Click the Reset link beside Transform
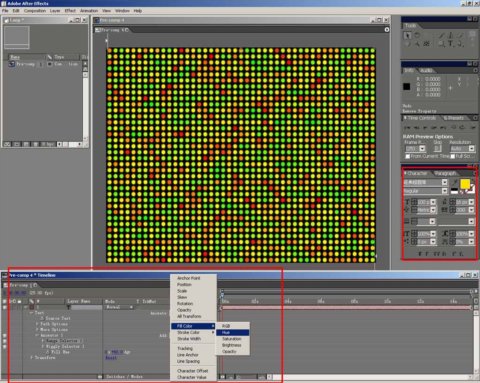 coord(111,358)
